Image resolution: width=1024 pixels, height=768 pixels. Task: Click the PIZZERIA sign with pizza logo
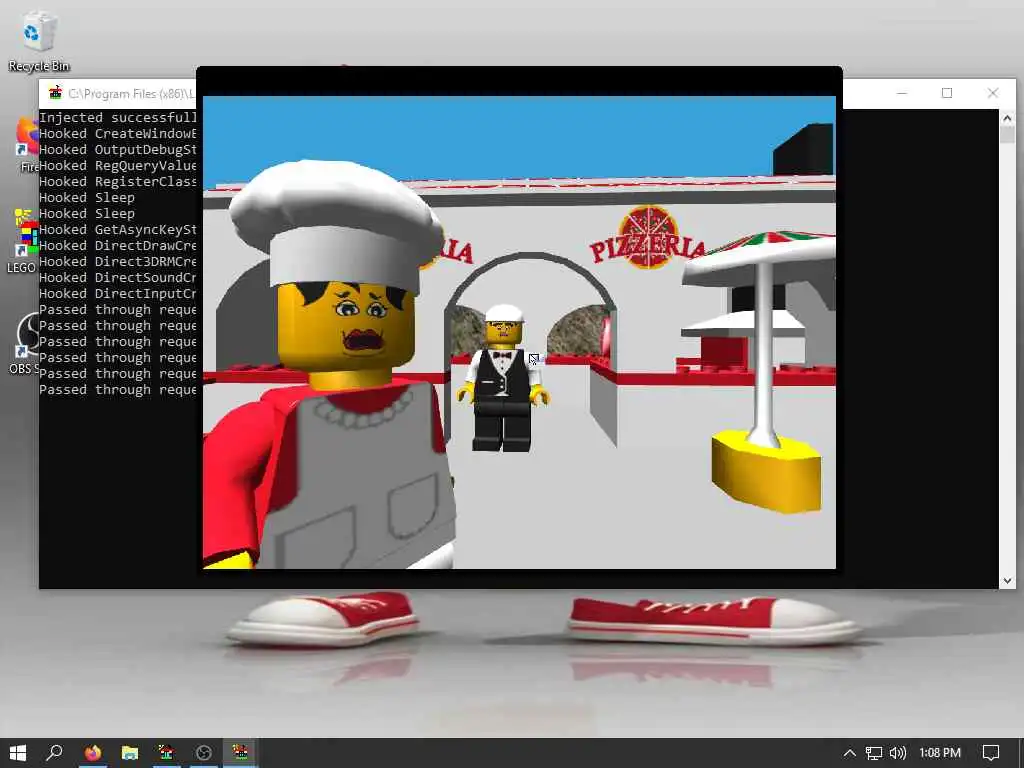click(648, 239)
